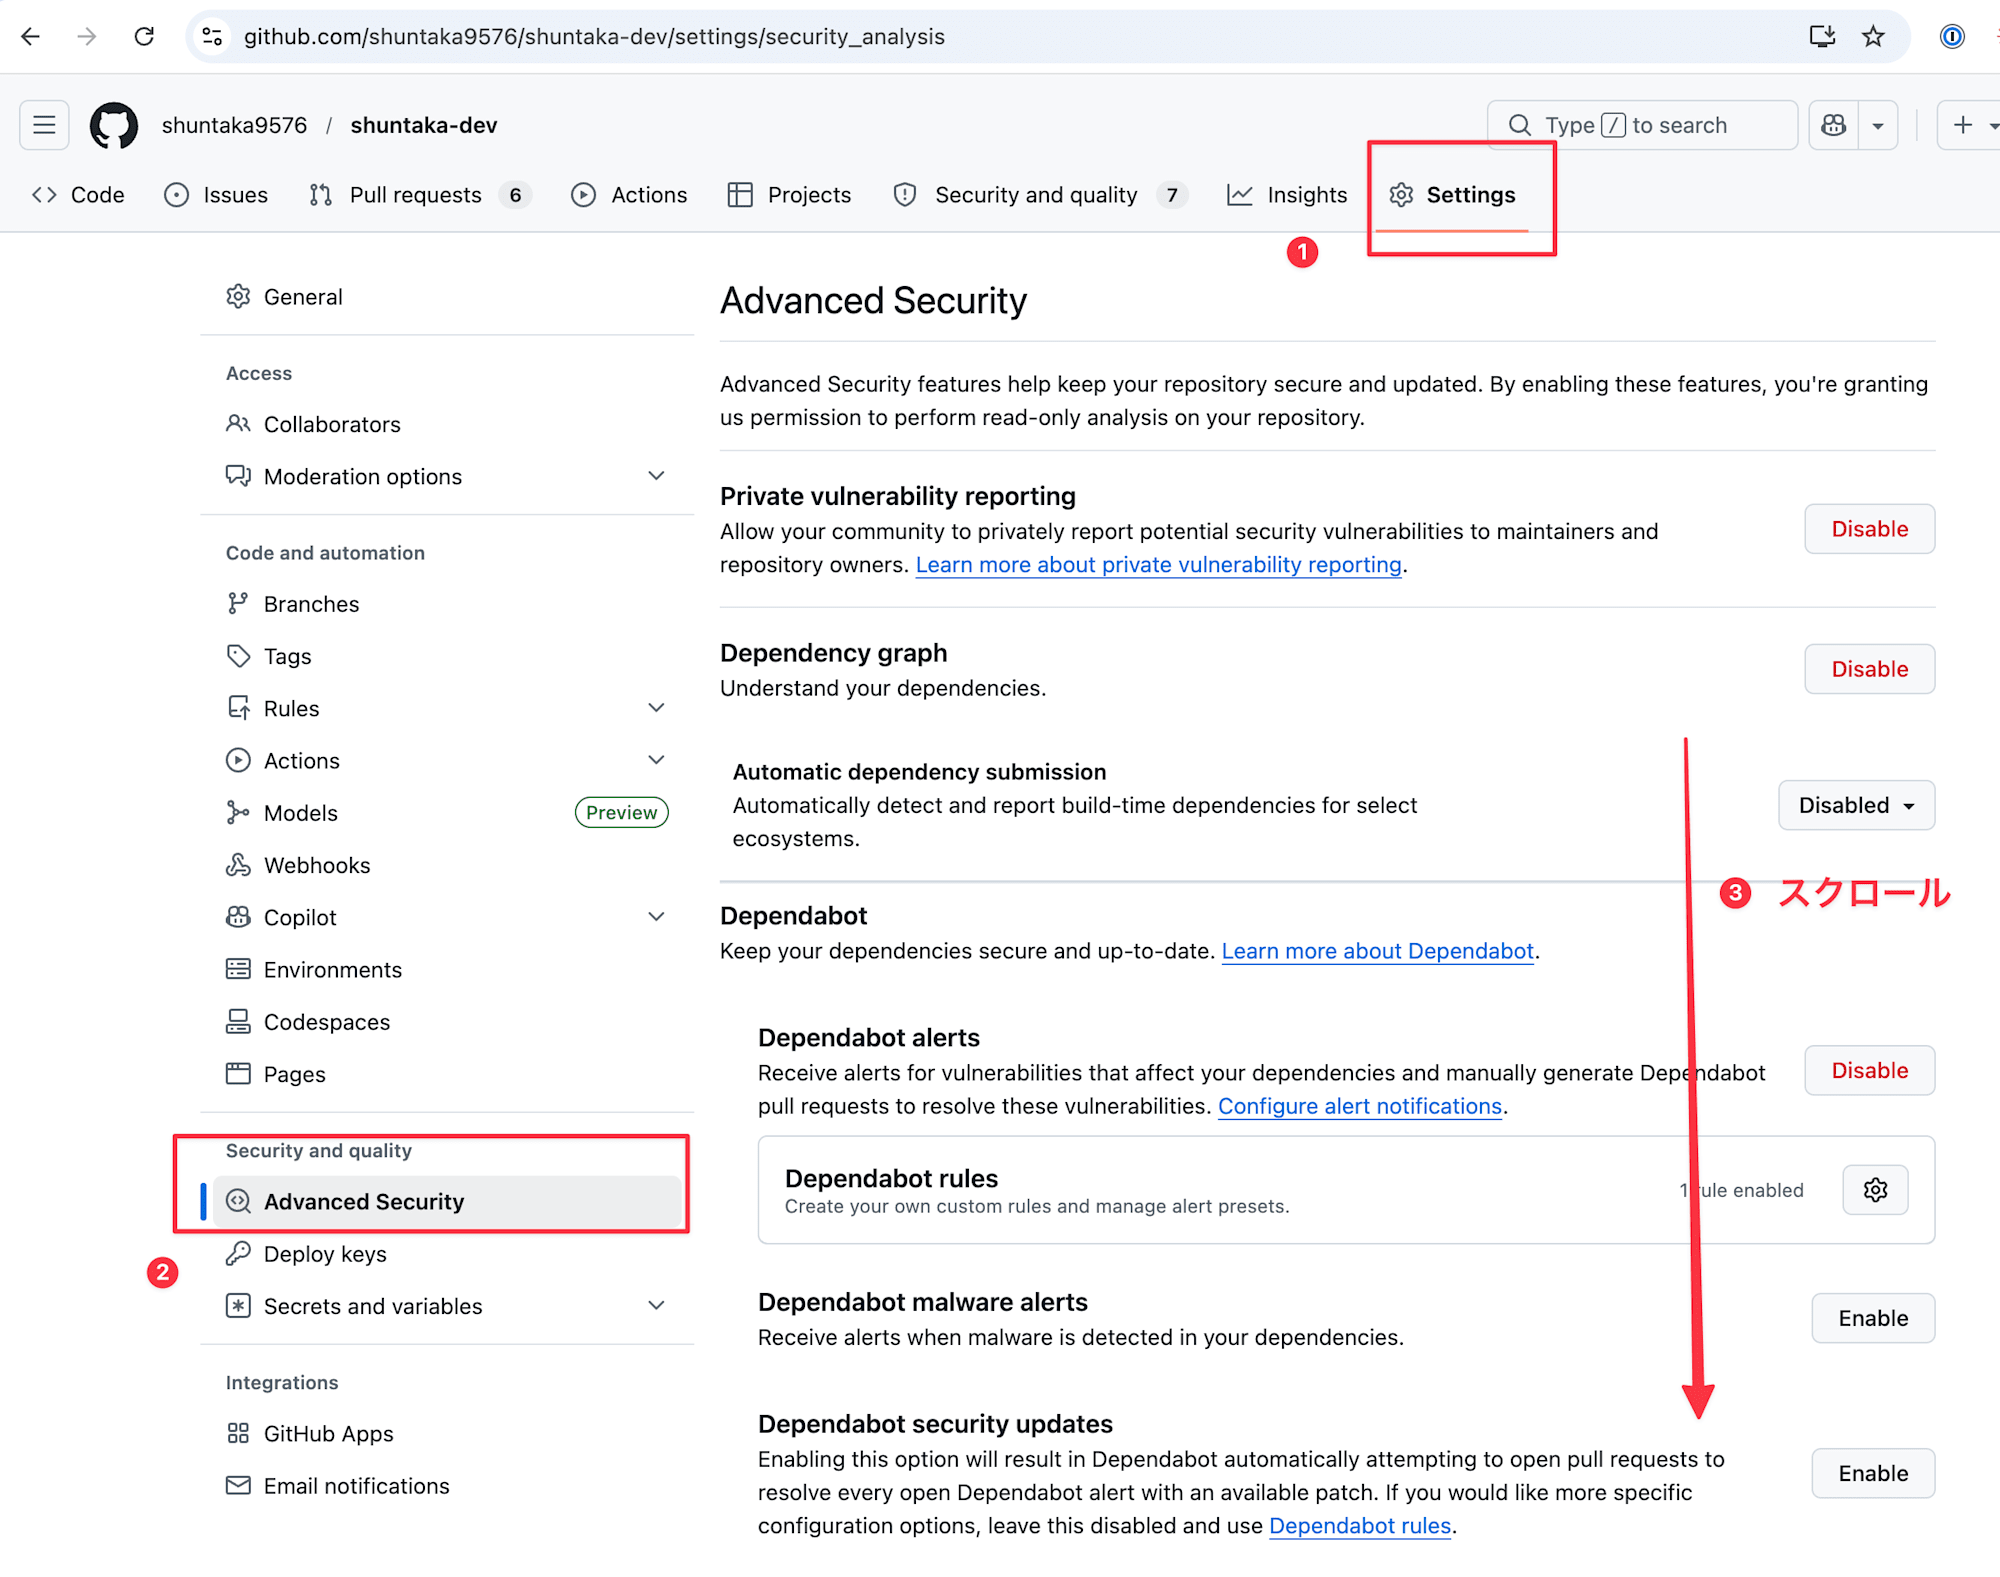
Task: Disable Dependabot alerts
Action: tap(1869, 1070)
